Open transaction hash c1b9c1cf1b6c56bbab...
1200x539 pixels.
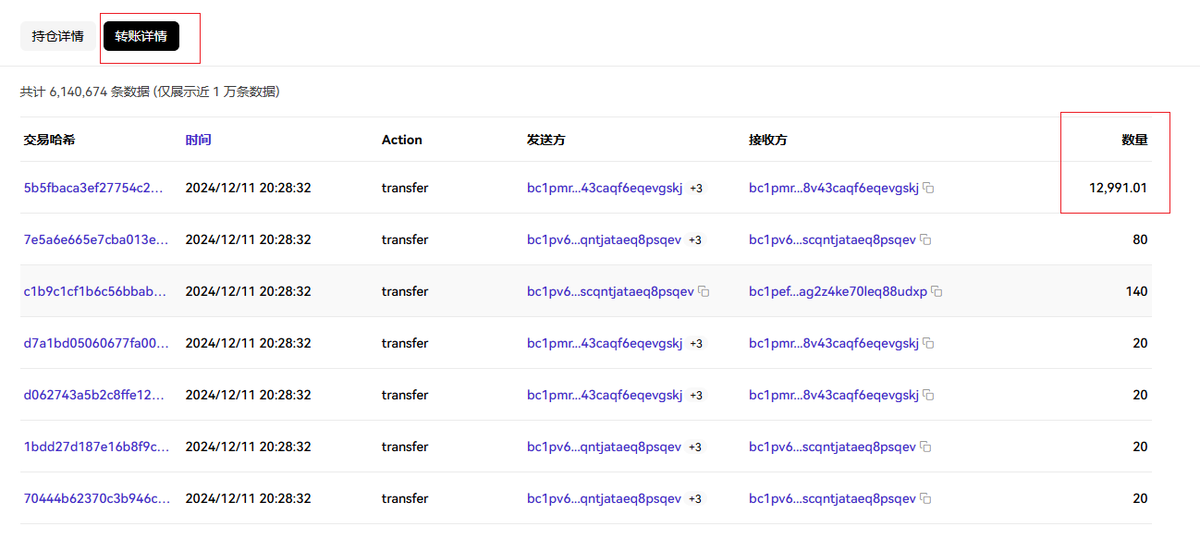pos(96,292)
